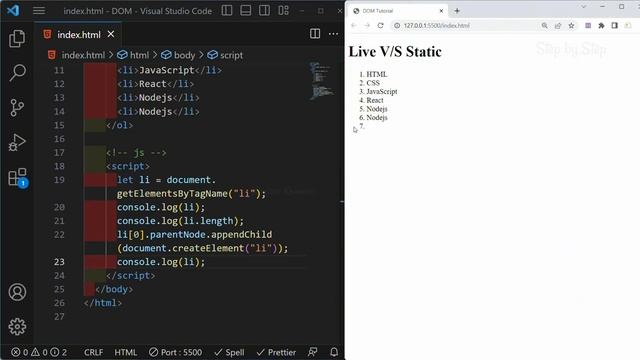Toggle the bottom panel layout
This screenshot has height=360, width=640.
click(x=246, y=11)
